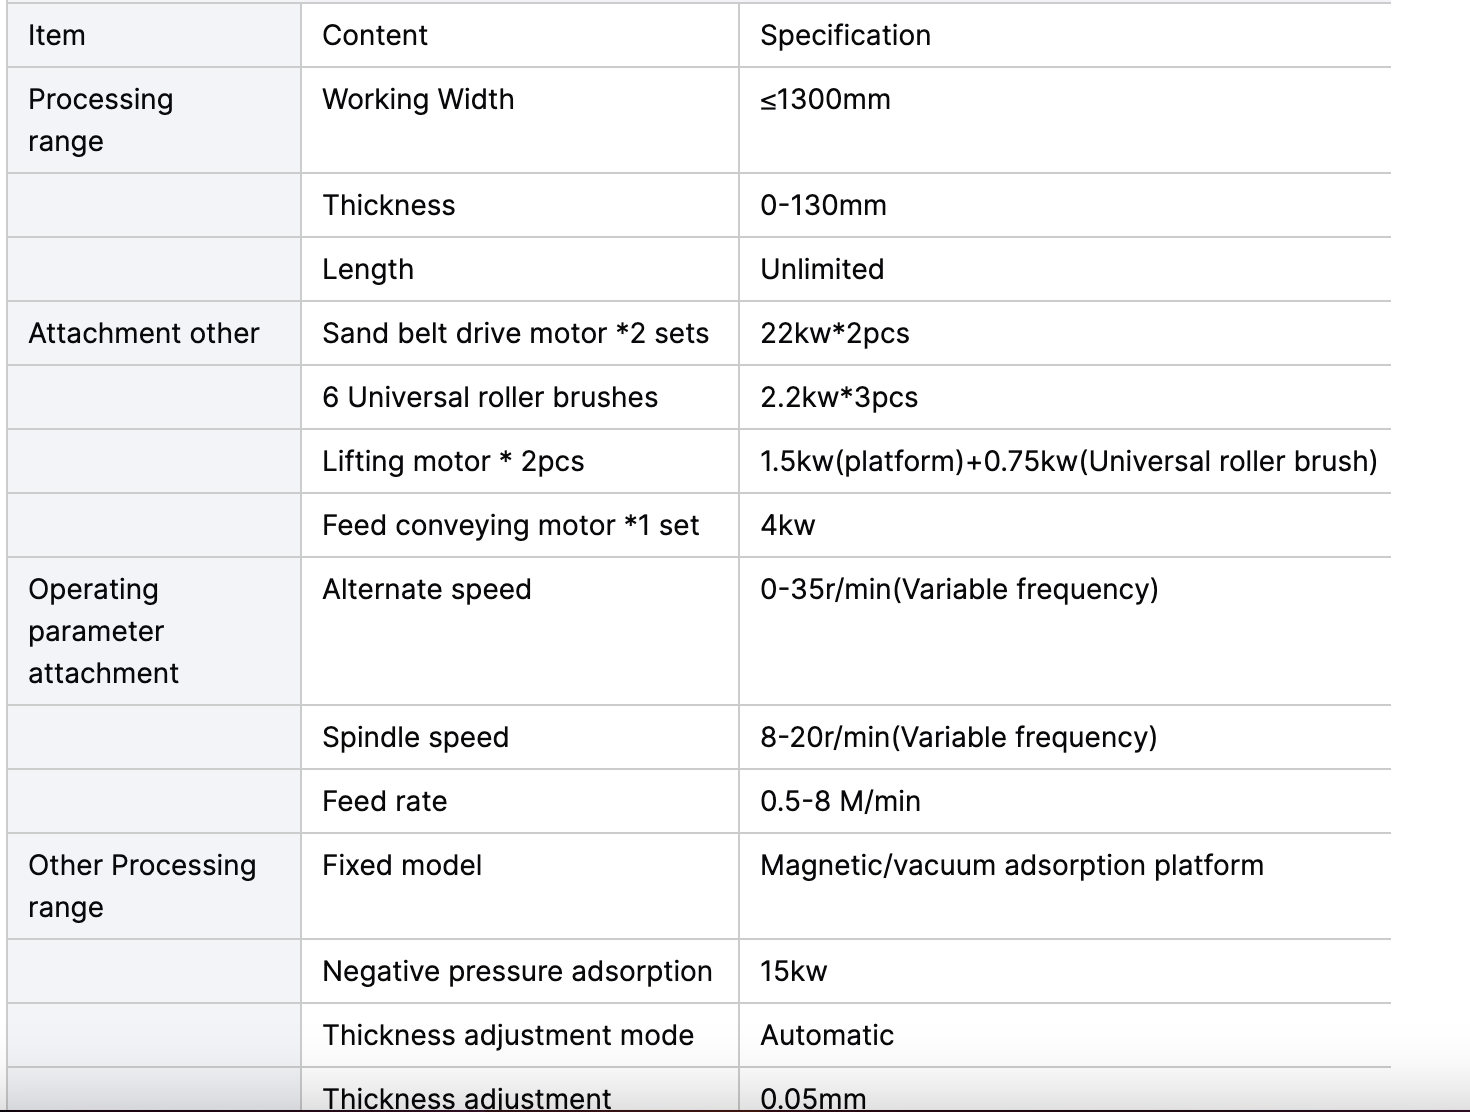Click the Automatic thickness adjustment value
The width and height of the screenshot is (1470, 1112).
pos(827,1036)
